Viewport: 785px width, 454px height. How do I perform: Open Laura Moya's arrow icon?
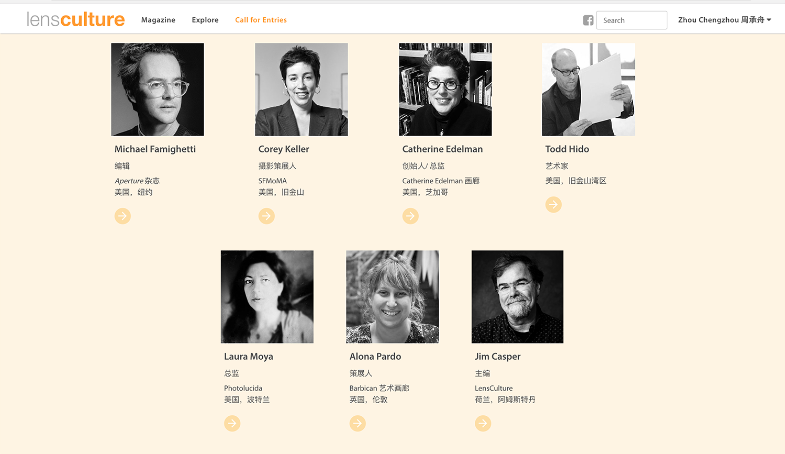[x=232, y=423]
